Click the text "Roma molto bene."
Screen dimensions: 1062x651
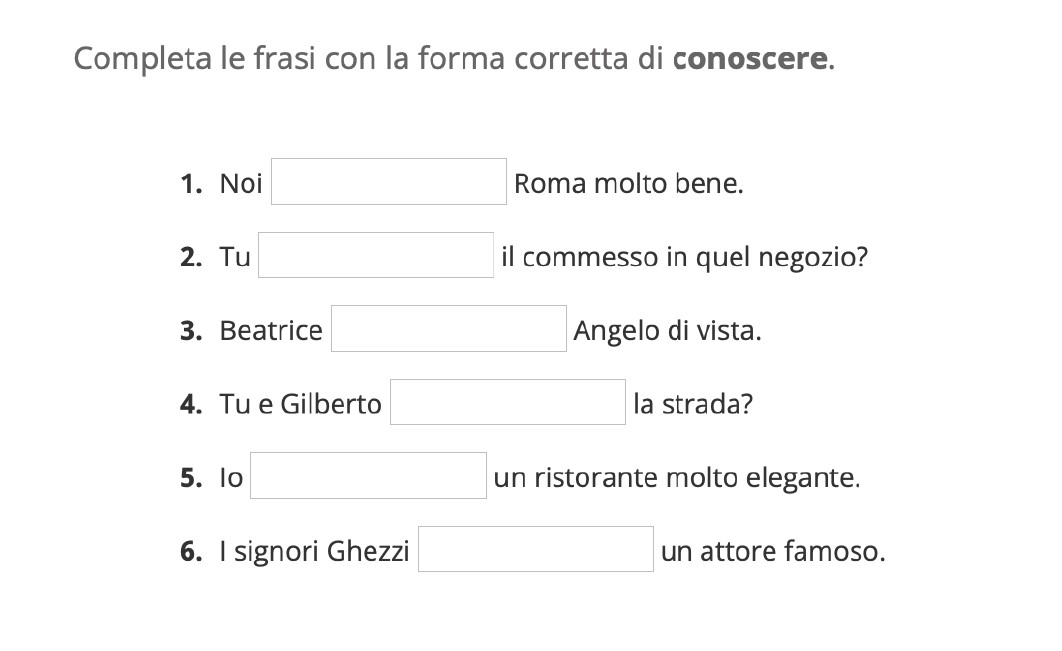pyautogui.click(x=628, y=184)
